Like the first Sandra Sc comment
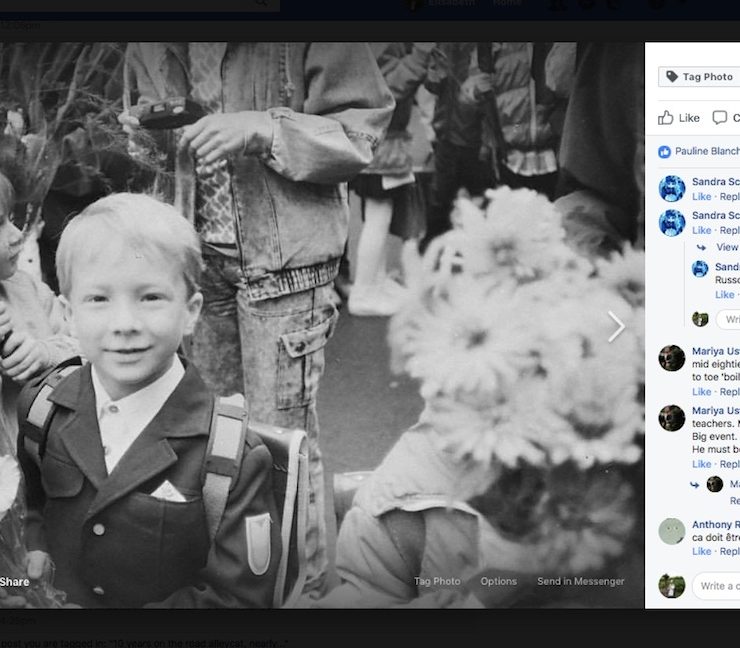The height and width of the screenshot is (648, 740). click(x=701, y=196)
